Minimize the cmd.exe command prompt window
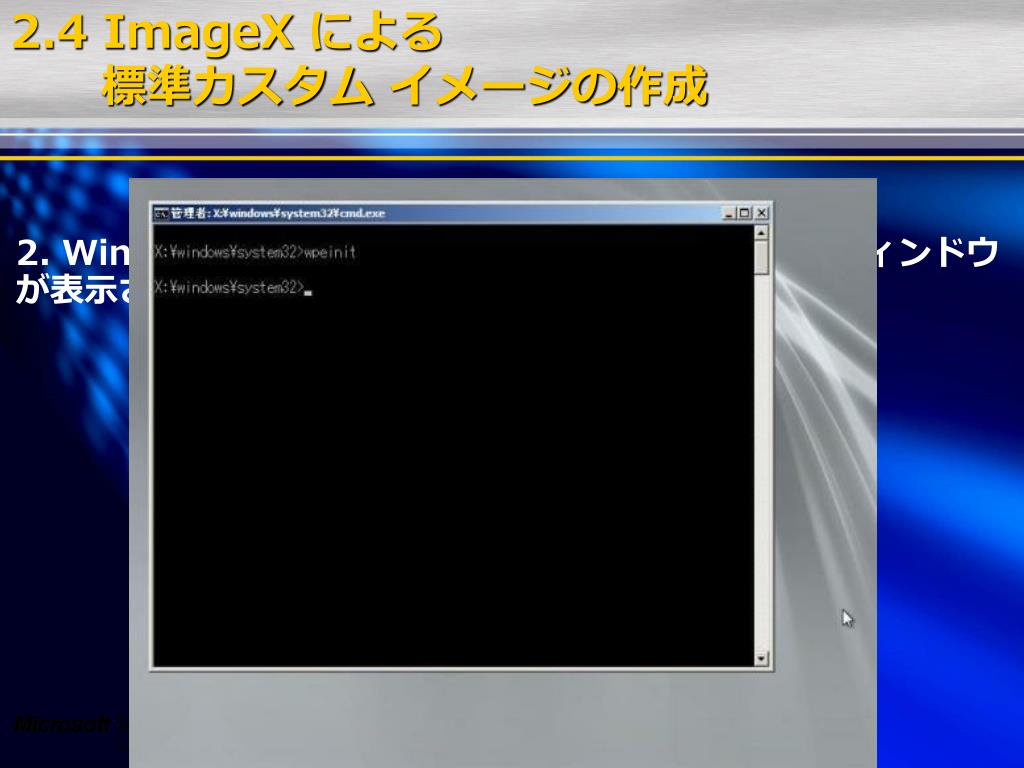The height and width of the screenshot is (768, 1024). (x=729, y=214)
